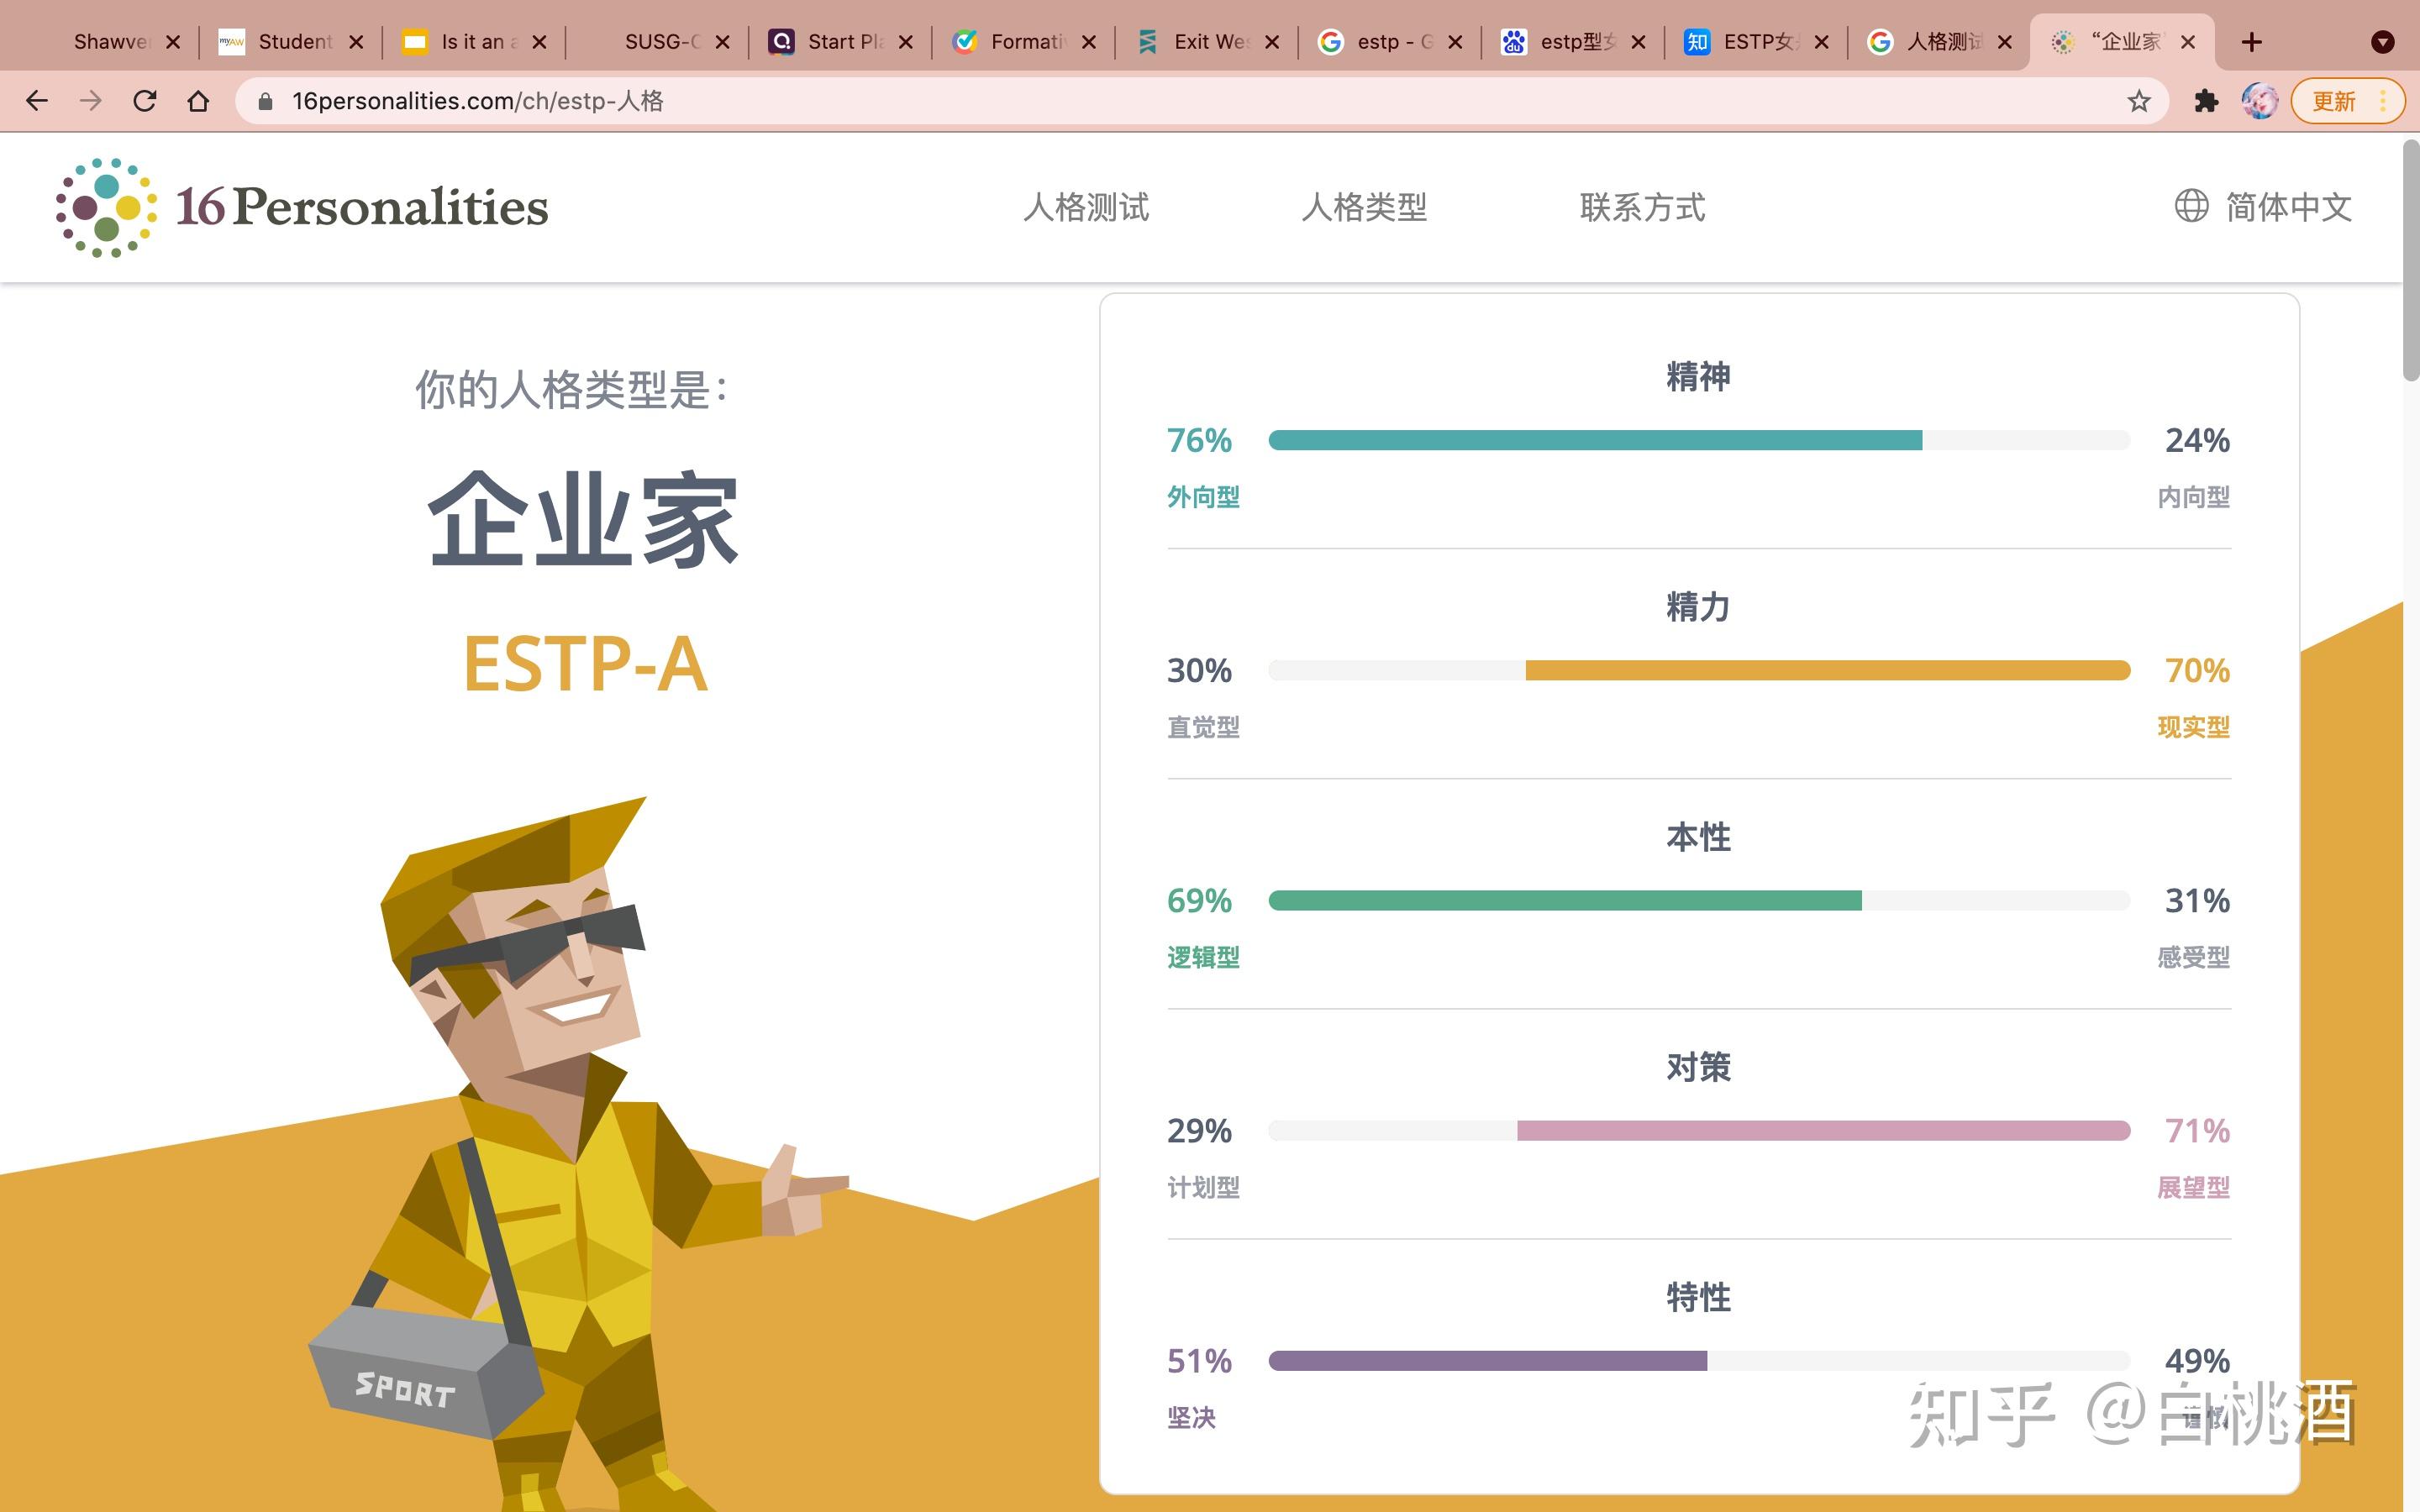The image size is (2420, 1512).
Task: Click the ESTP-A type code
Action: click(585, 664)
